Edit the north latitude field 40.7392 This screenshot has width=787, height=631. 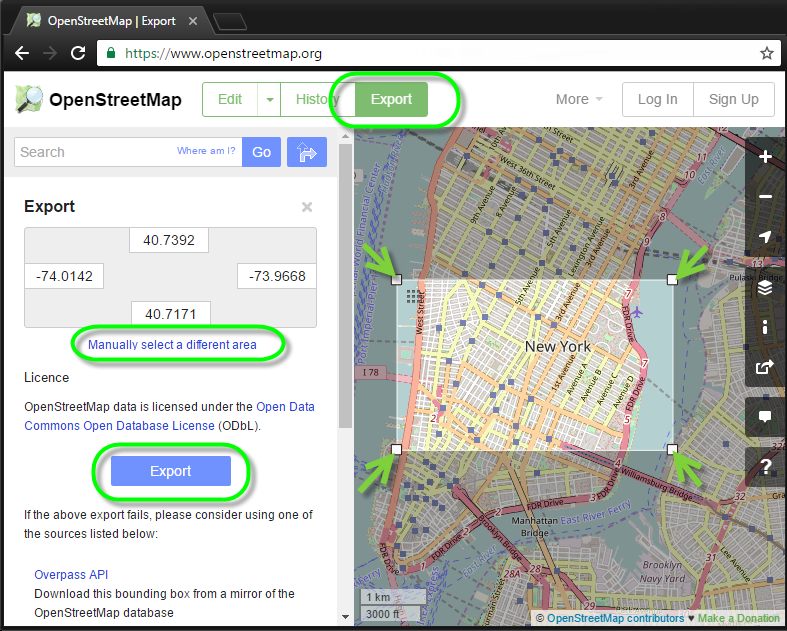coord(169,240)
